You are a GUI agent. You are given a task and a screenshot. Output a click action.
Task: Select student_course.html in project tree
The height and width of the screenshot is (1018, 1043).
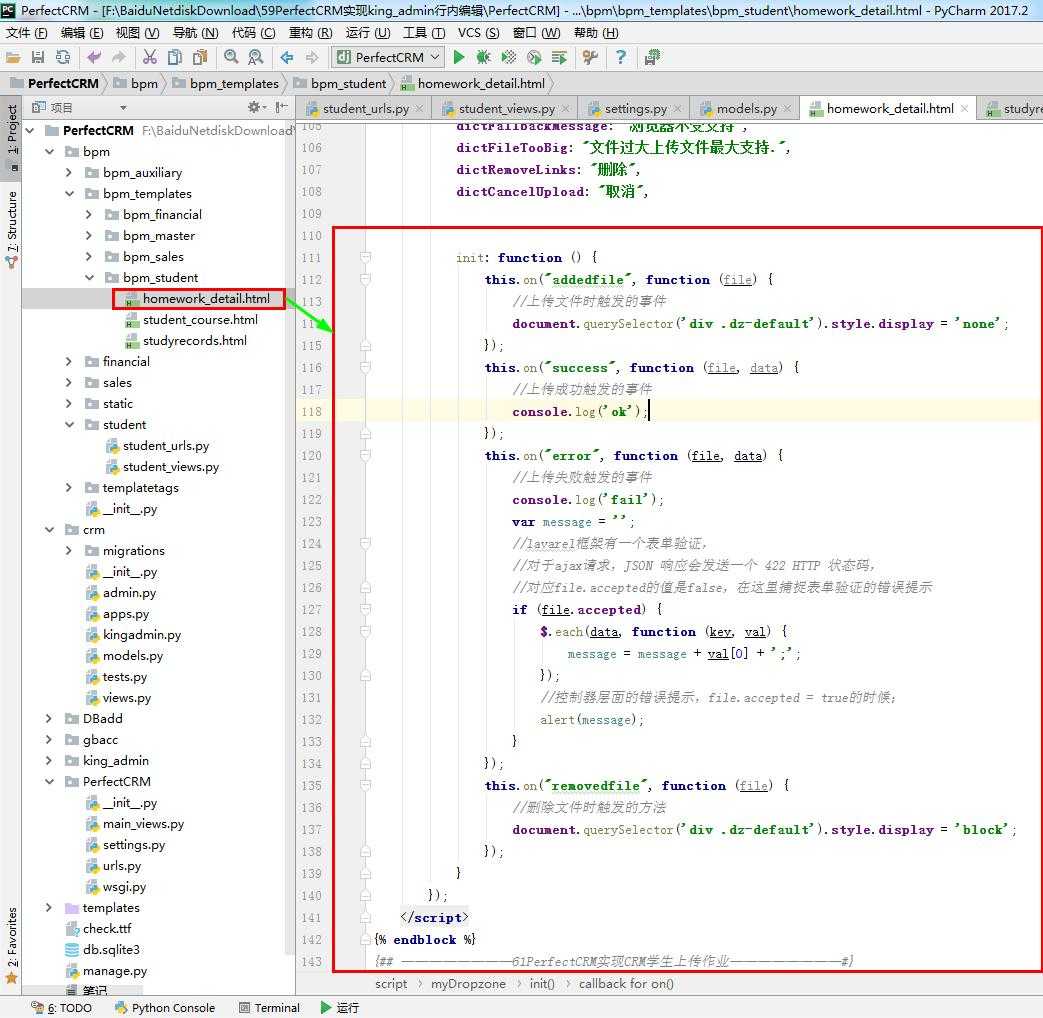pos(200,320)
